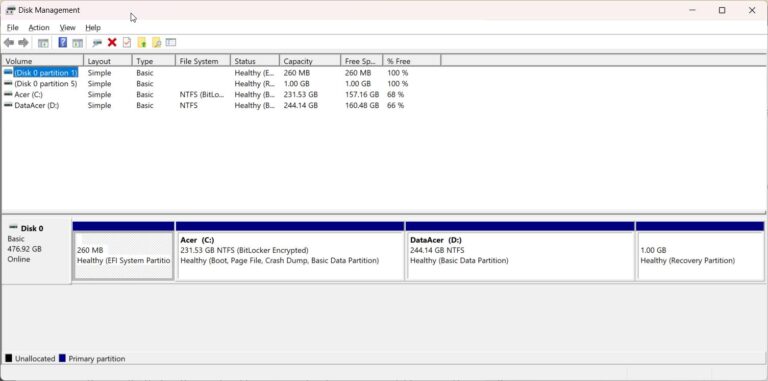The width and height of the screenshot is (768, 381).
Task: Click the 231.53 GB capacity cell
Action: (300, 94)
